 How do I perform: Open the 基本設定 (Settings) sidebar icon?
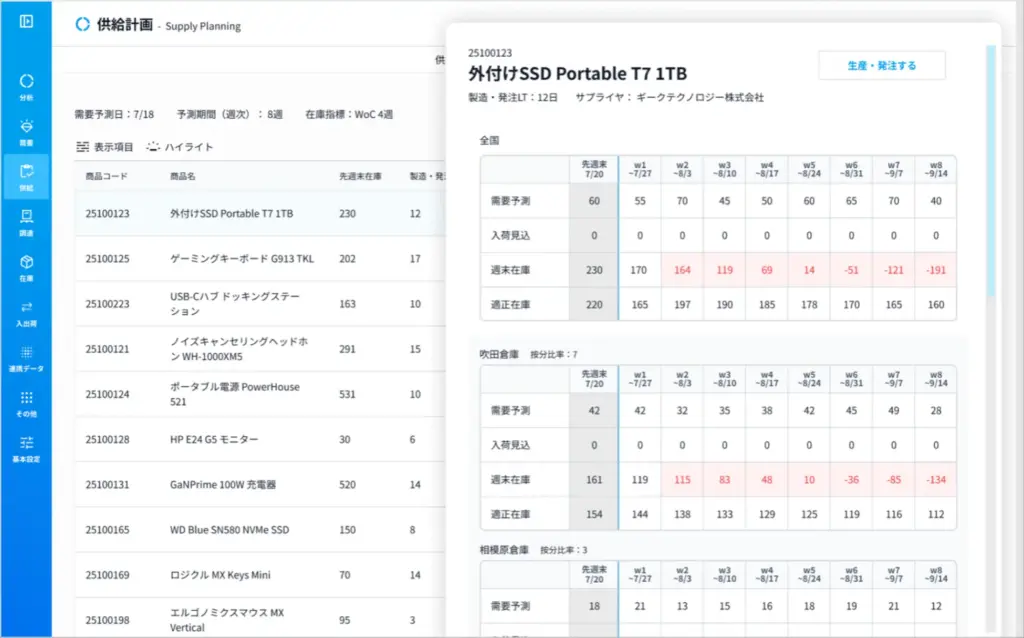pos(26,448)
